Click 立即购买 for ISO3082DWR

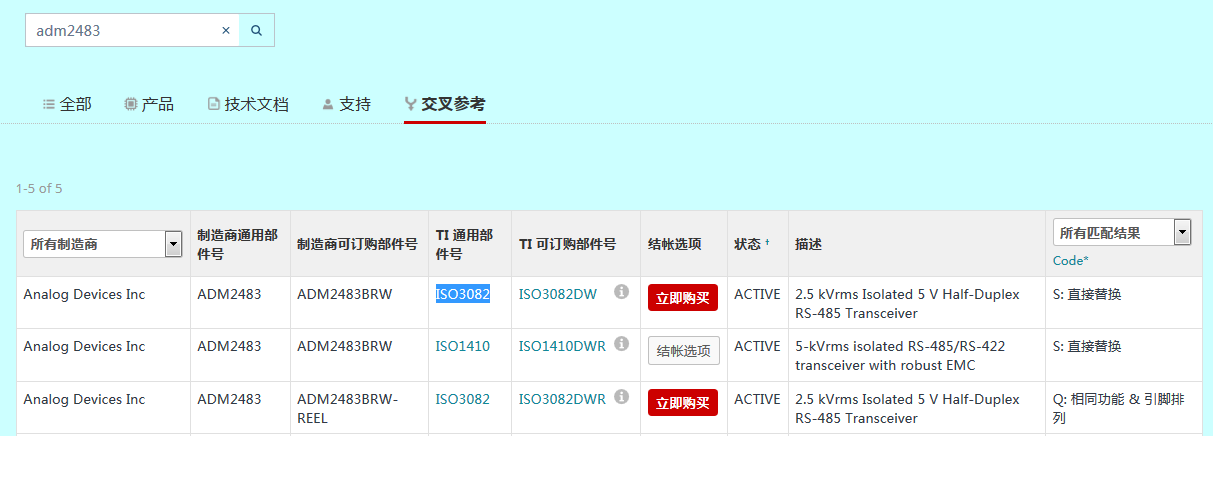click(683, 403)
